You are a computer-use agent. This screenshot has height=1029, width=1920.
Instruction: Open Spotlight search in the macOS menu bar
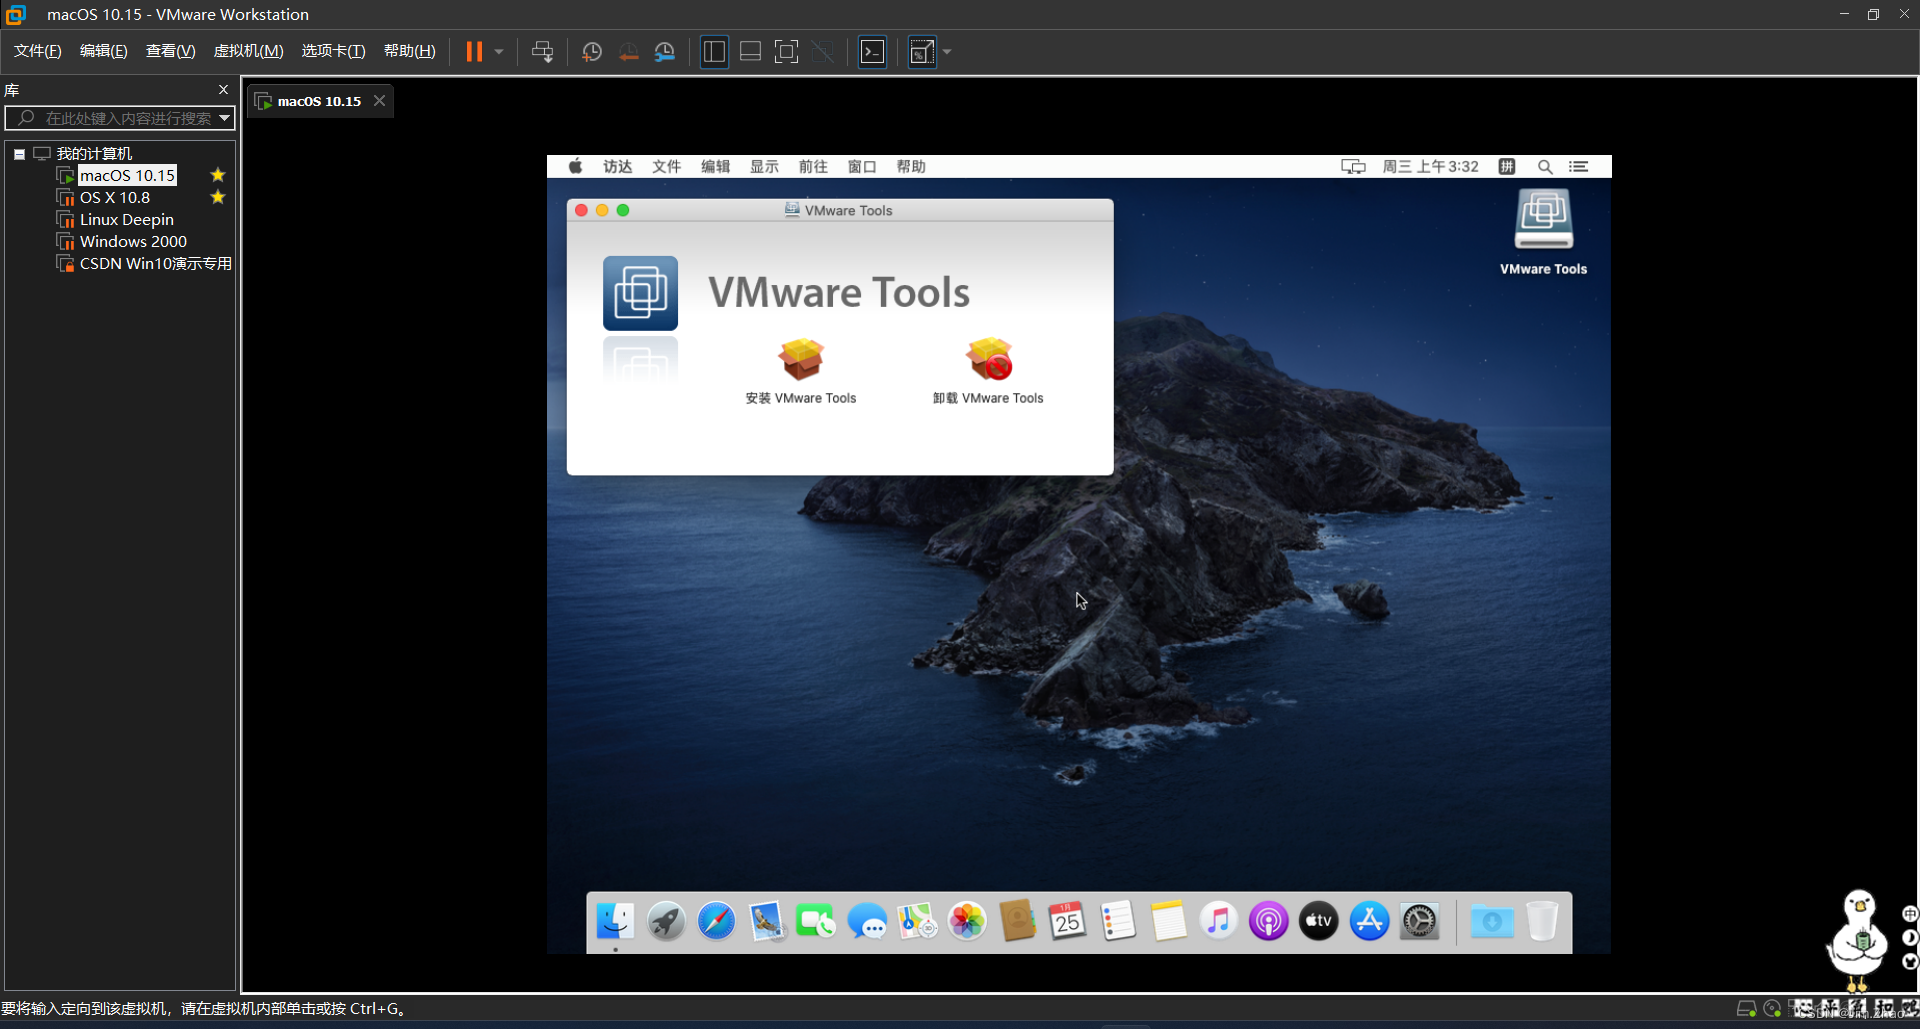[1545, 167]
